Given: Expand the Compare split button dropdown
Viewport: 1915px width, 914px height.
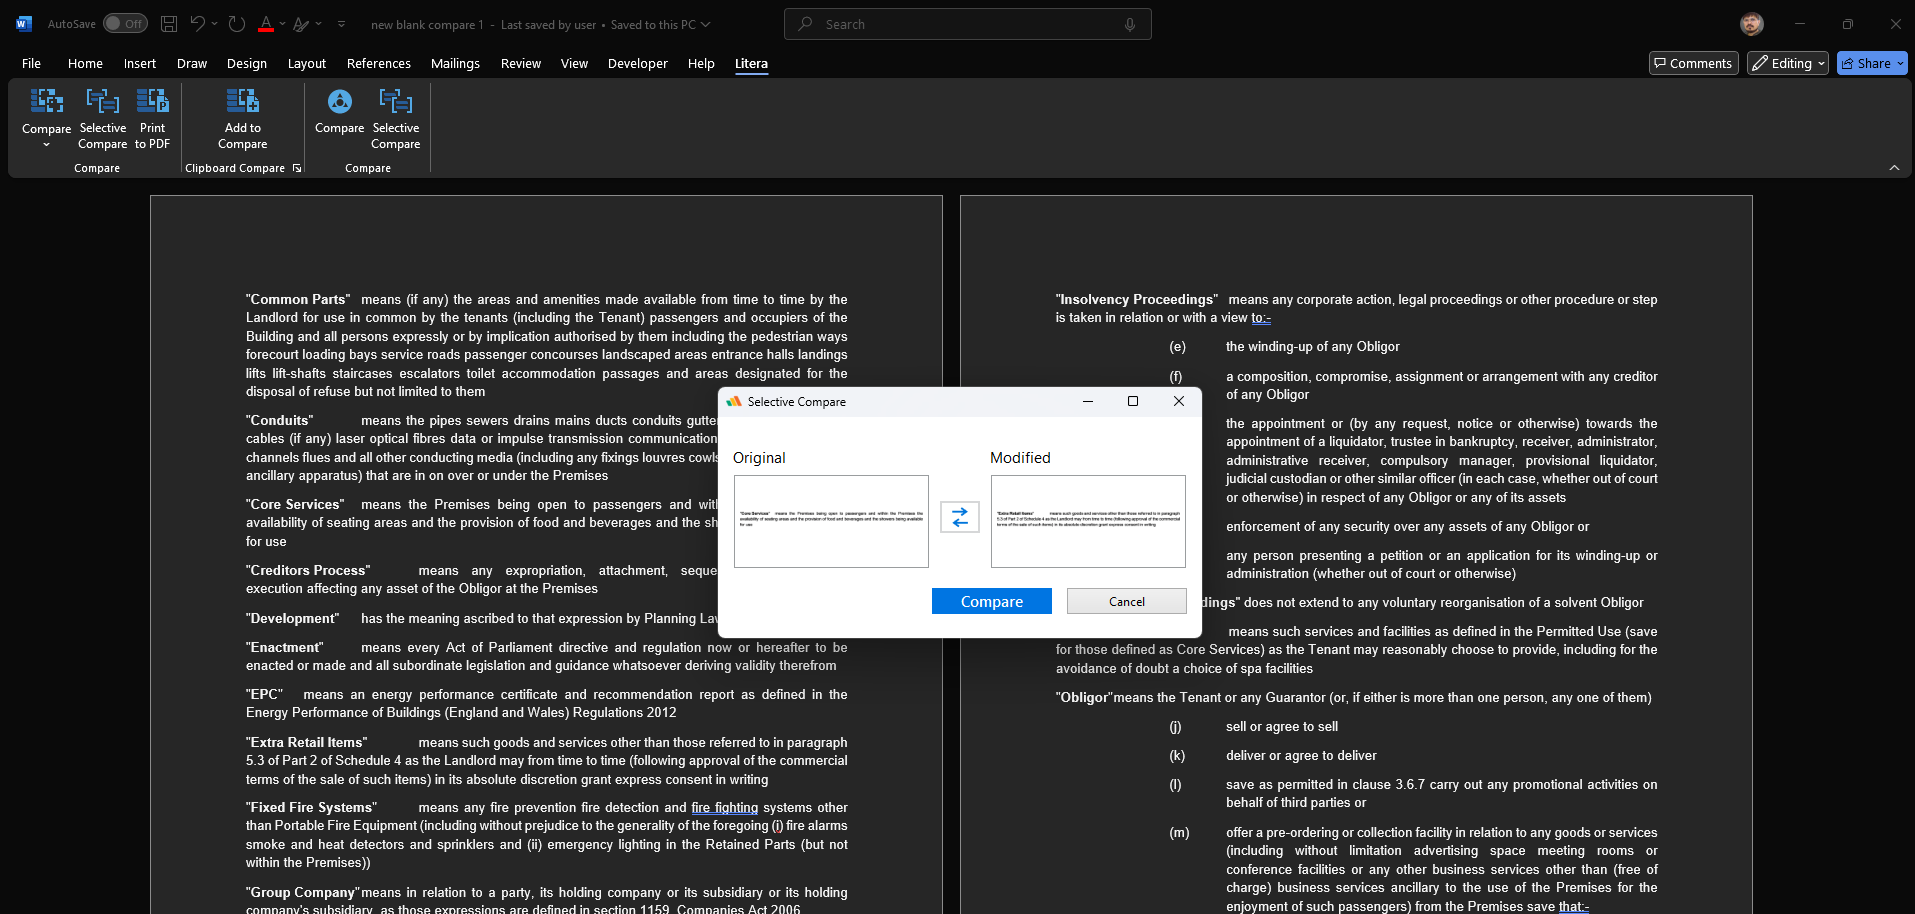Looking at the screenshot, I should click(46, 145).
